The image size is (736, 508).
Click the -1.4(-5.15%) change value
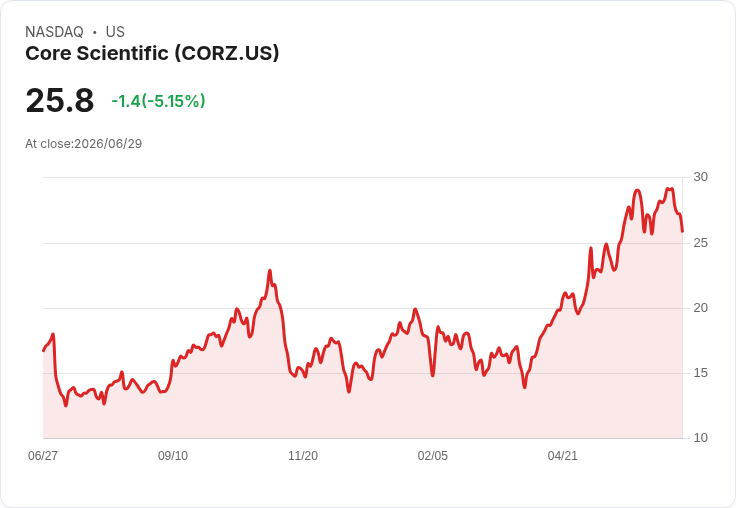(x=158, y=101)
